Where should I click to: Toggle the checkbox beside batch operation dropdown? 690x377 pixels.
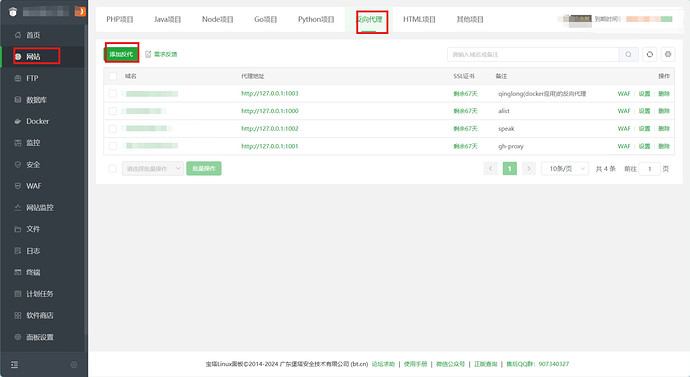(x=113, y=168)
